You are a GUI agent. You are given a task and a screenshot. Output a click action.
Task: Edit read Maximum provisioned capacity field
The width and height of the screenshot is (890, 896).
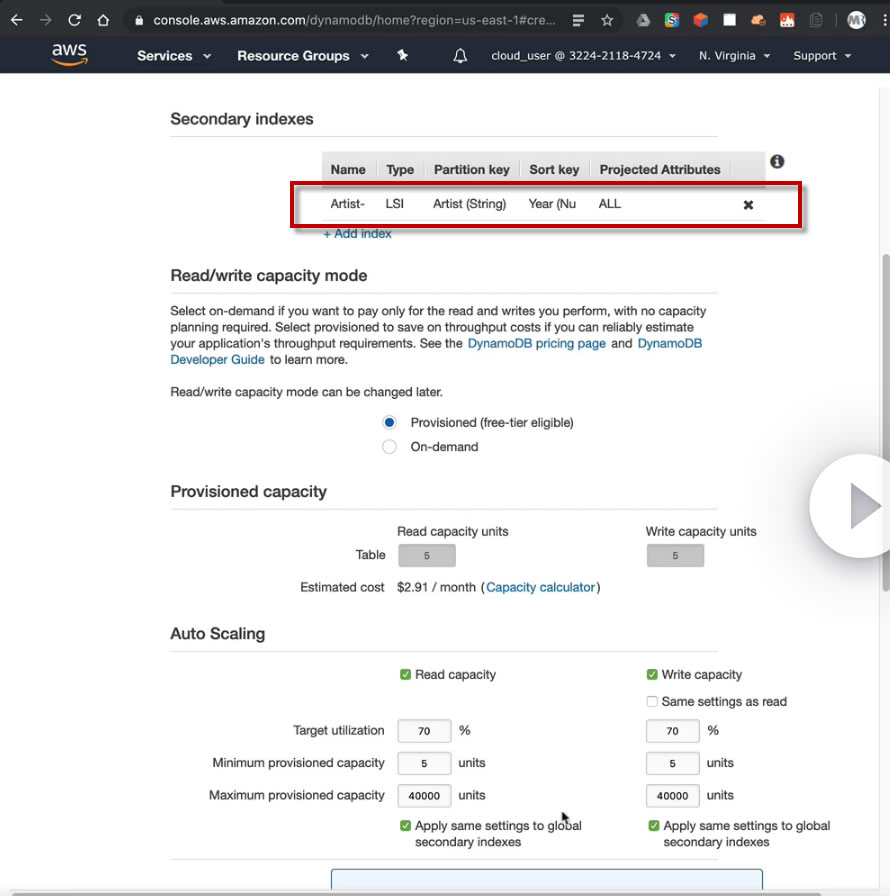pos(424,796)
